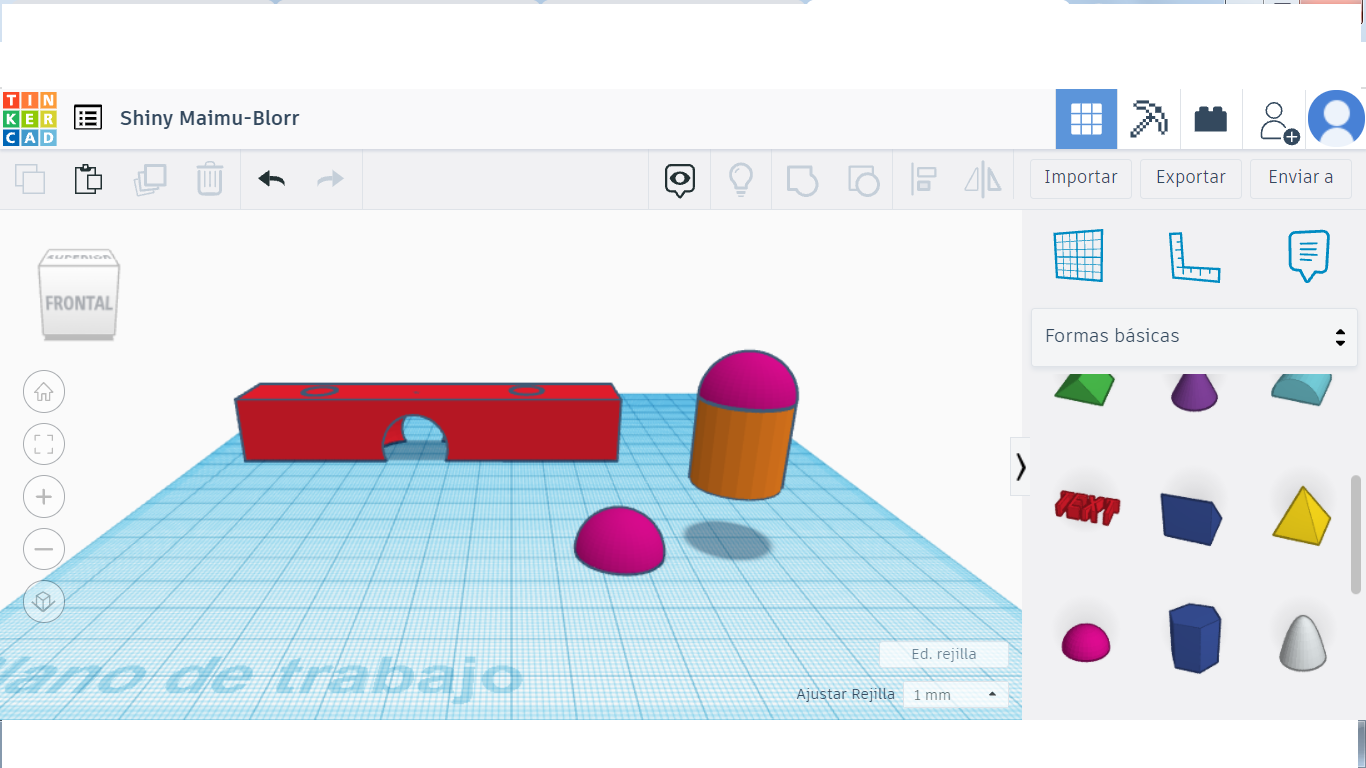Pick the dark blue wedge shape
The width and height of the screenshot is (1366, 768).
coord(1193,517)
